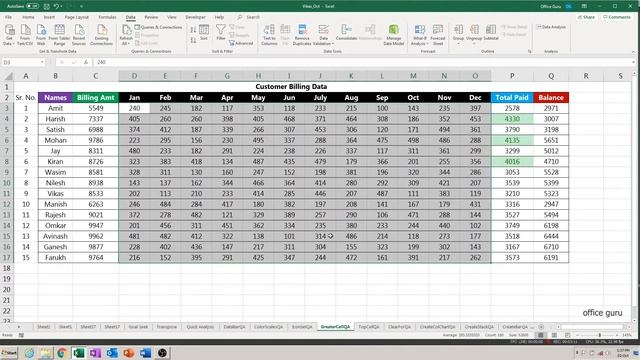Select the blue Total Paid header
This screenshot has width=640, height=360.
point(512,98)
